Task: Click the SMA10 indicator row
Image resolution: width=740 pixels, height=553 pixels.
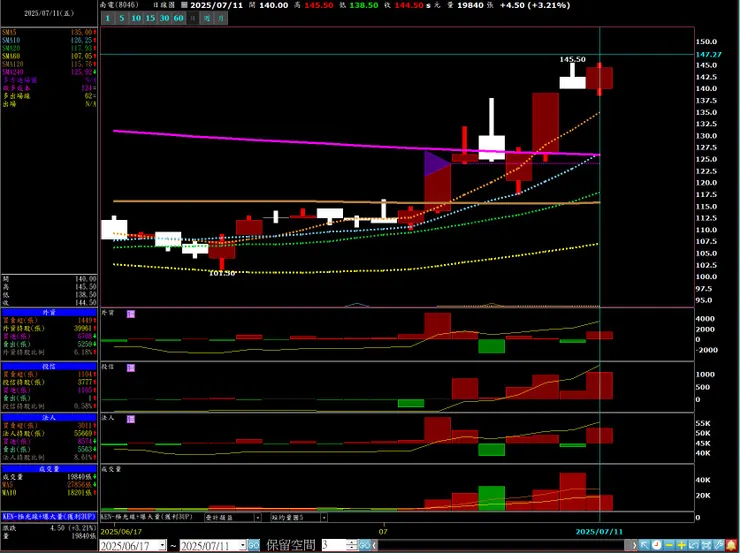Action: pyautogui.click(x=49, y=40)
